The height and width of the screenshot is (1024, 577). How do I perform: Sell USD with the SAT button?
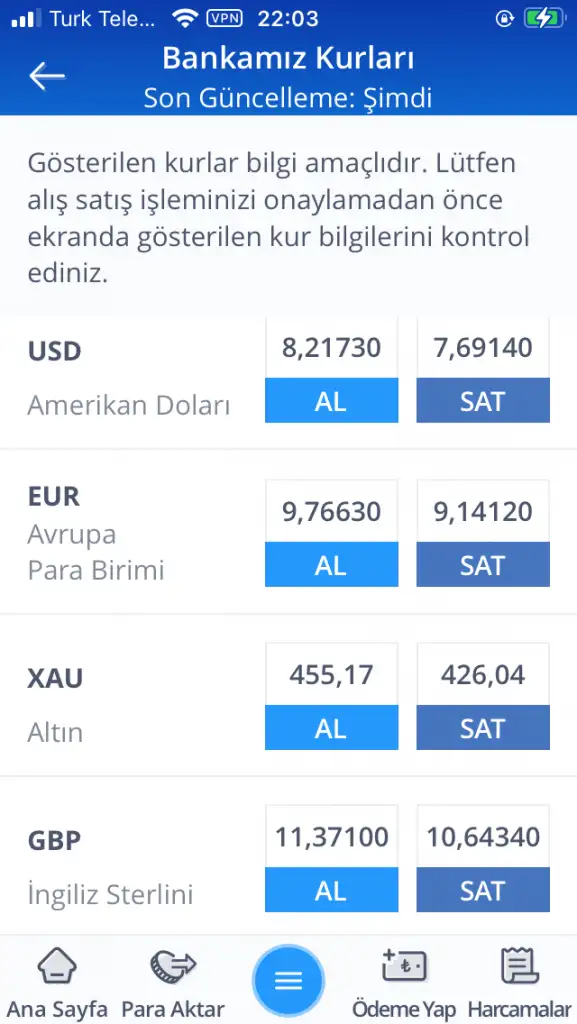[483, 400]
